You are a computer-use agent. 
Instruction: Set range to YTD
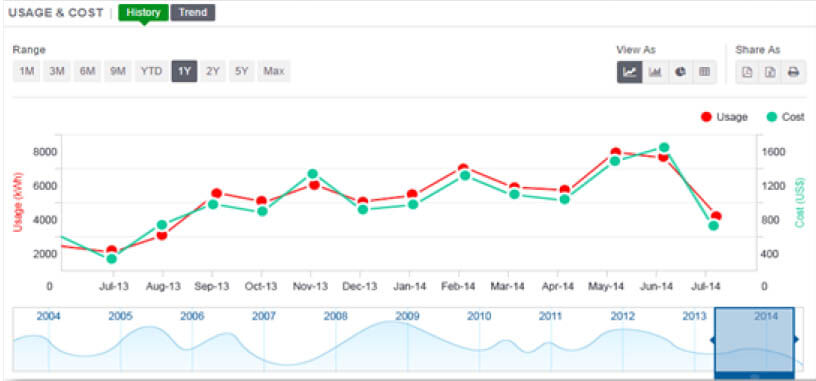tap(151, 71)
